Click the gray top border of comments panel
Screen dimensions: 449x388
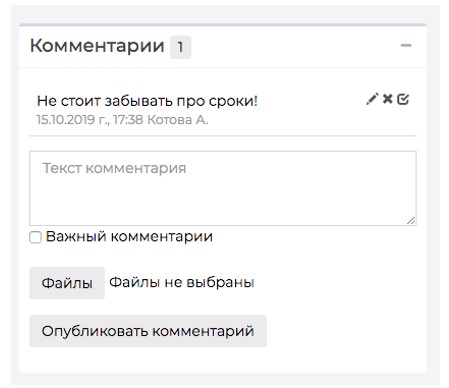(223, 25)
